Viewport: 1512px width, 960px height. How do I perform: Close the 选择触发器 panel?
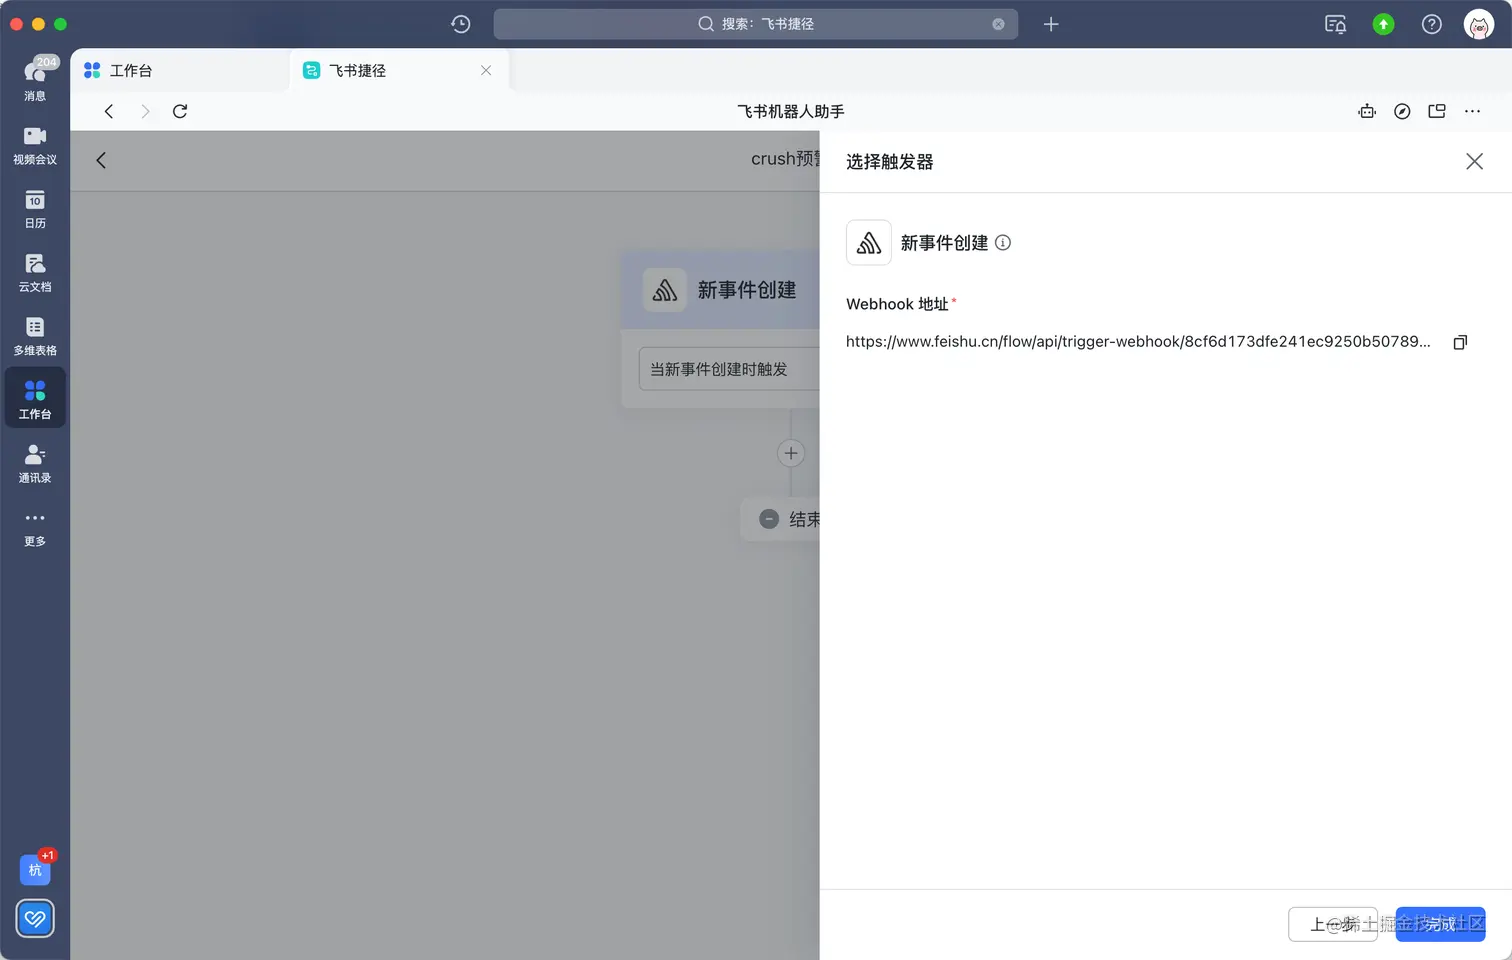click(x=1474, y=161)
